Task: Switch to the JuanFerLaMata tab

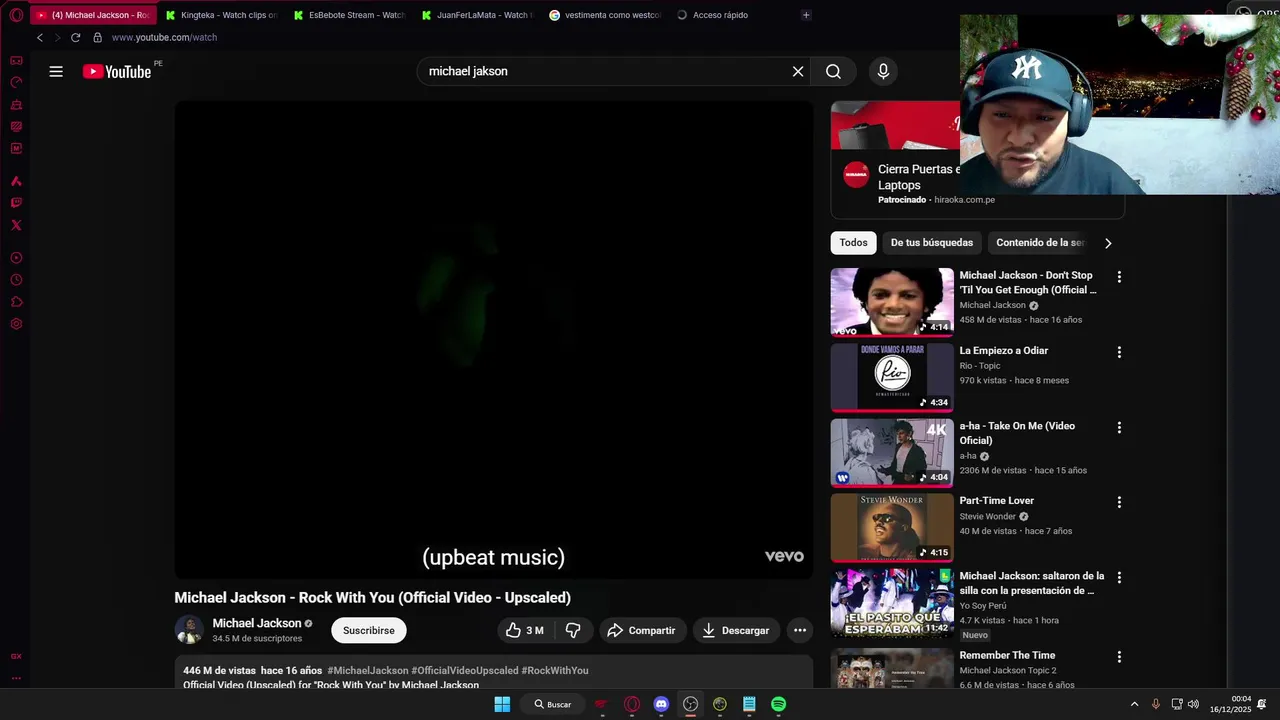Action: (478, 15)
